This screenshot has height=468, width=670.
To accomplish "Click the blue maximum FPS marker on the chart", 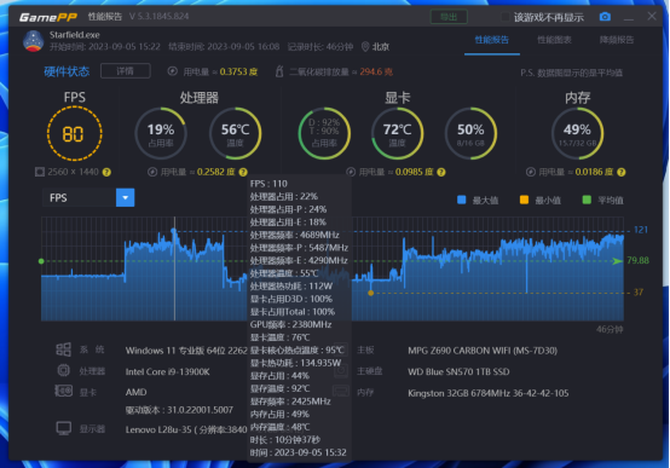I will (x=173, y=231).
